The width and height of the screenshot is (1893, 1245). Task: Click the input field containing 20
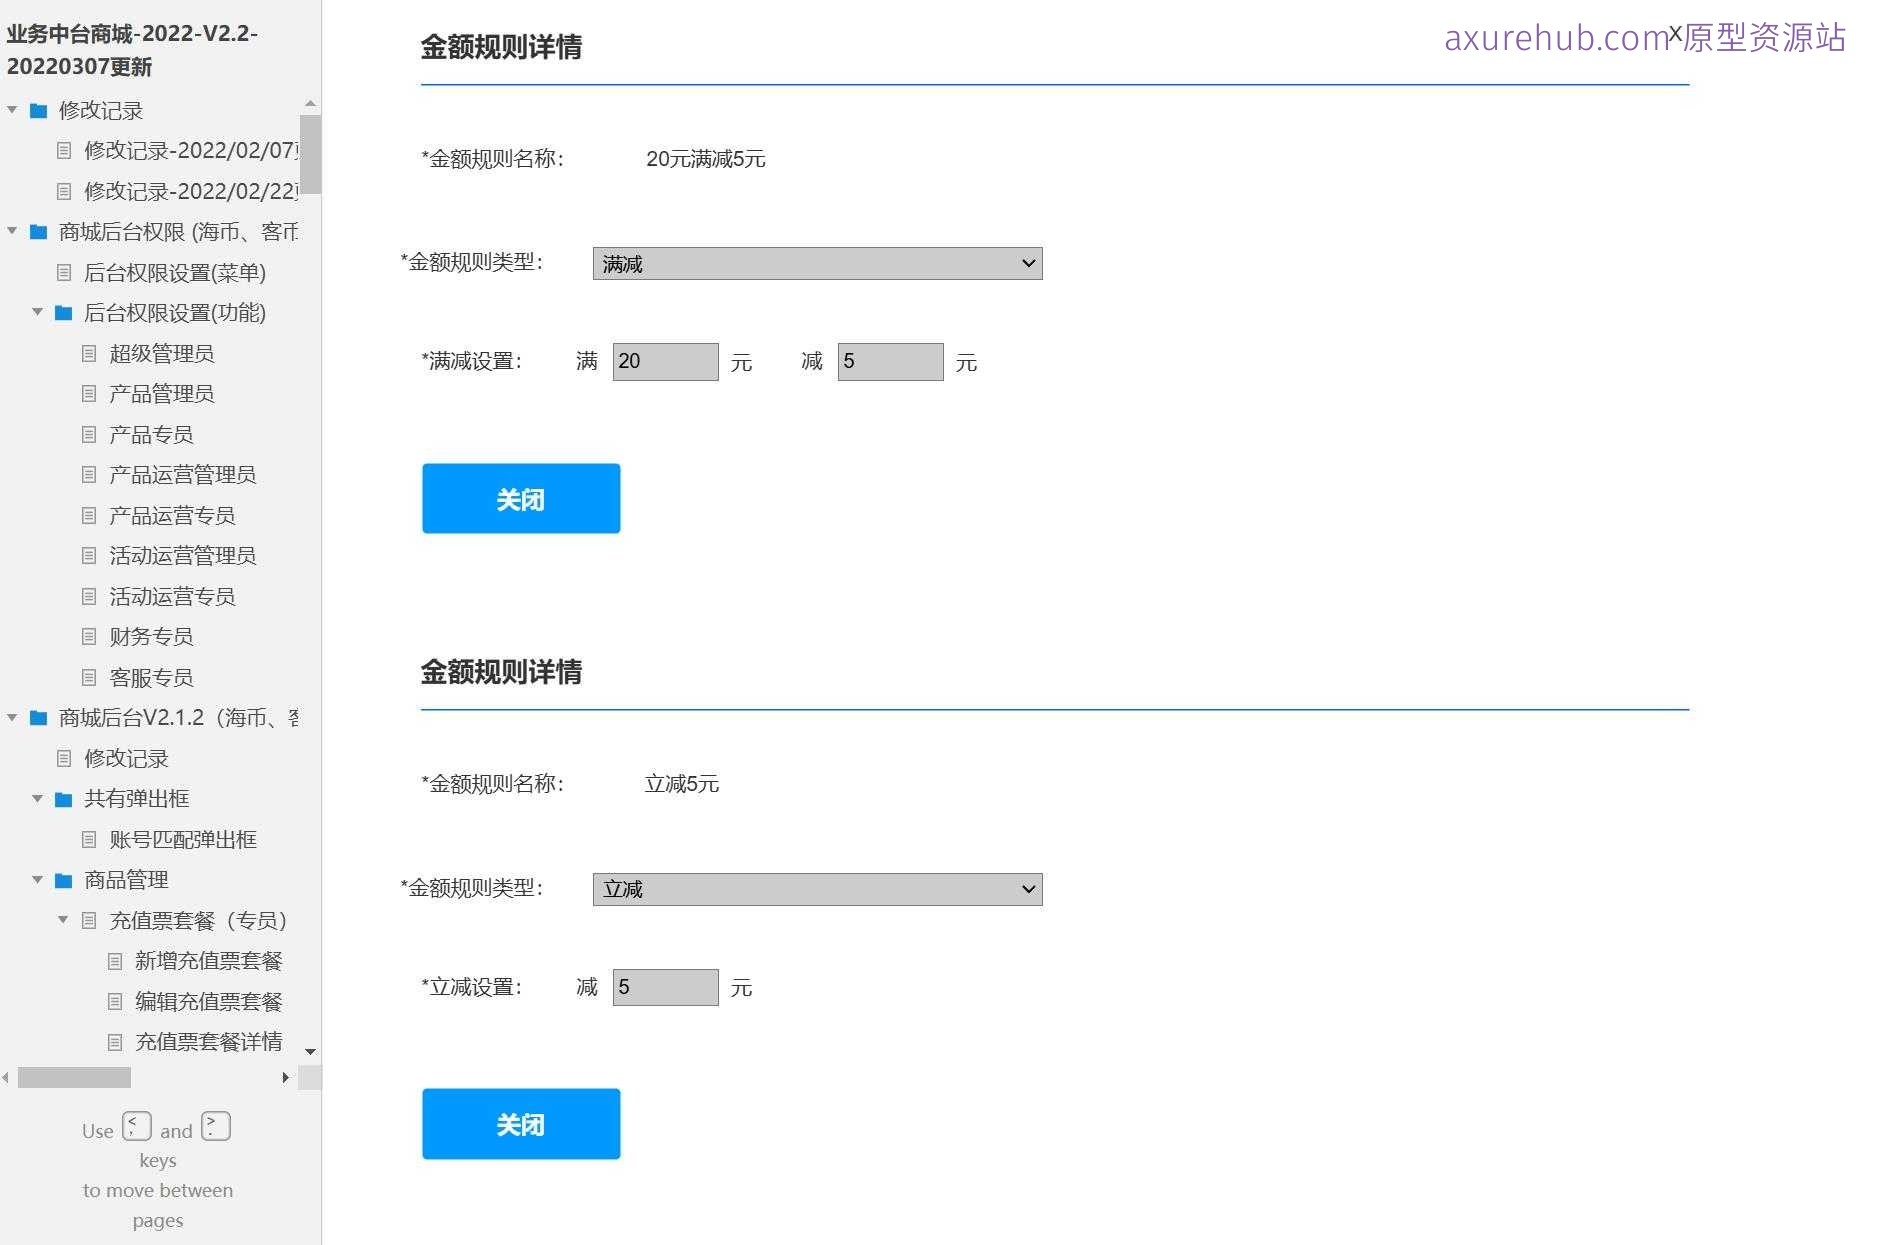point(664,361)
